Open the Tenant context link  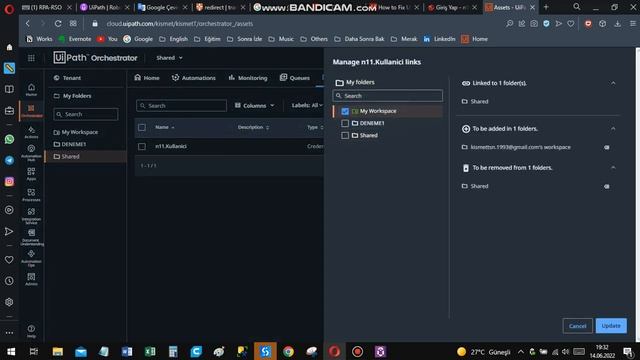point(68,78)
